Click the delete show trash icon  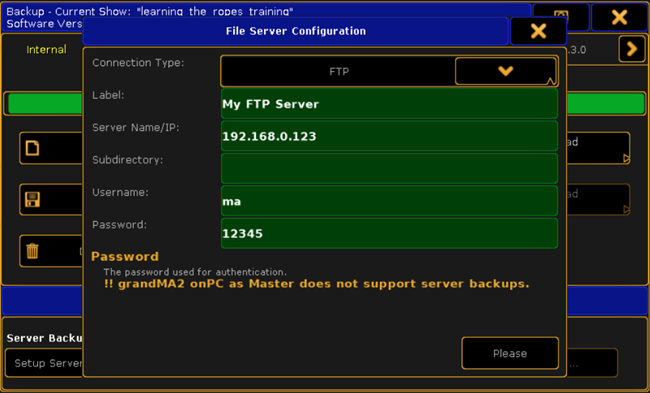tap(32, 251)
